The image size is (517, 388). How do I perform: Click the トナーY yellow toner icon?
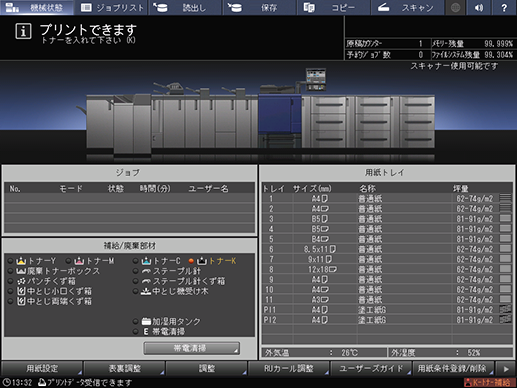pos(21,261)
